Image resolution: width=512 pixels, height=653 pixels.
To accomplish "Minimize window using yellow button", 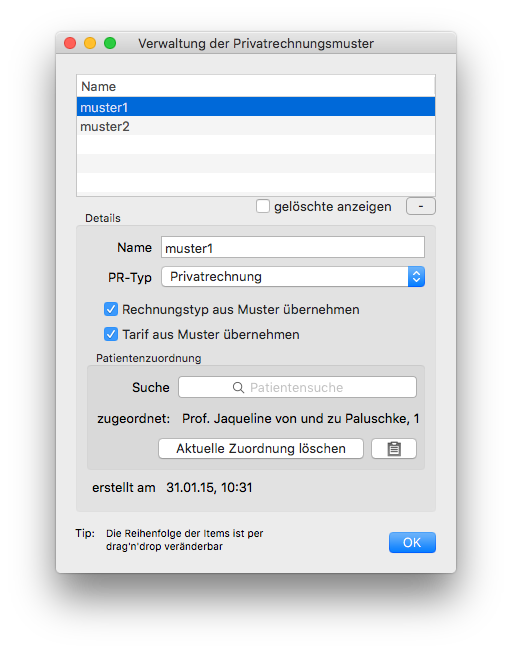I will [90, 43].
